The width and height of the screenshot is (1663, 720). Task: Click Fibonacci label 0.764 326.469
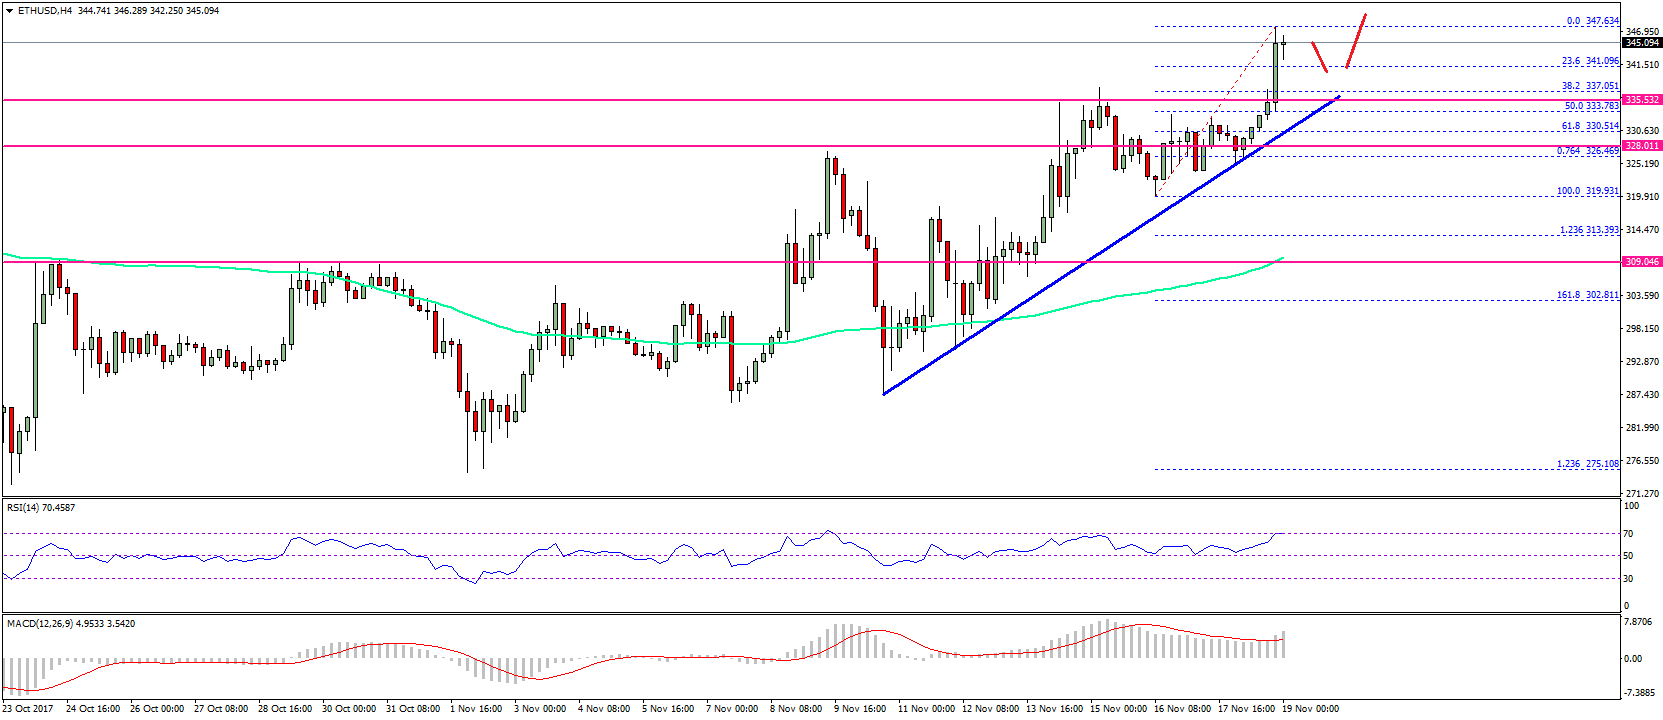[x=1588, y=151]
